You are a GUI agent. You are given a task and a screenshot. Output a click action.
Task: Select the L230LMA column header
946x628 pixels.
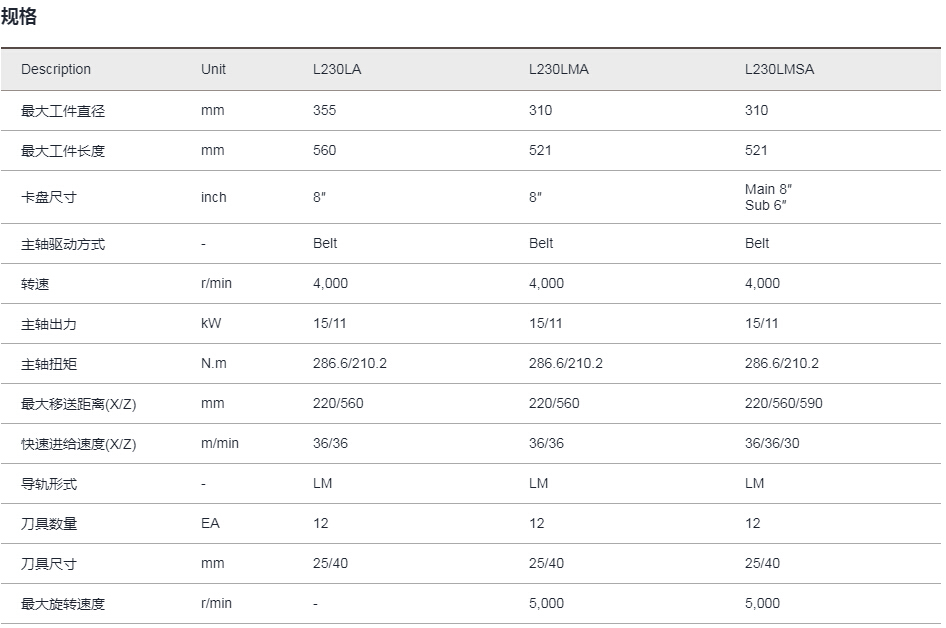[x=558, y=69]
